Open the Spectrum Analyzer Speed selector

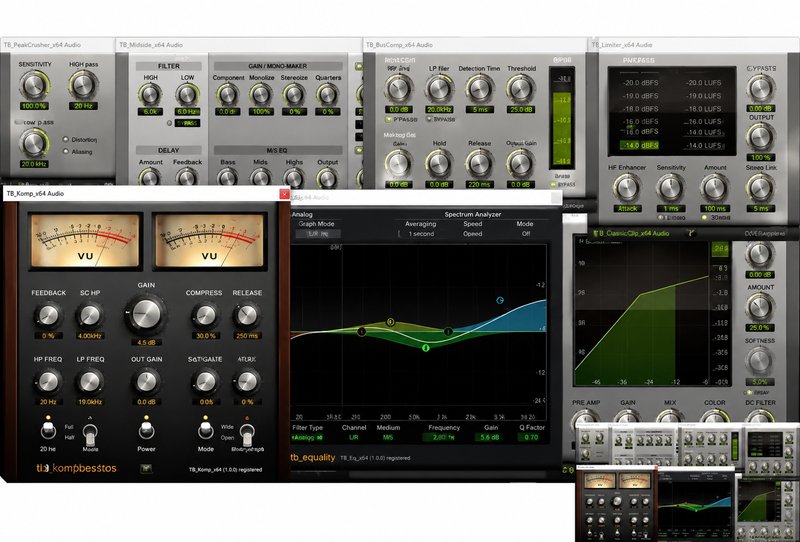click(472, 234)
